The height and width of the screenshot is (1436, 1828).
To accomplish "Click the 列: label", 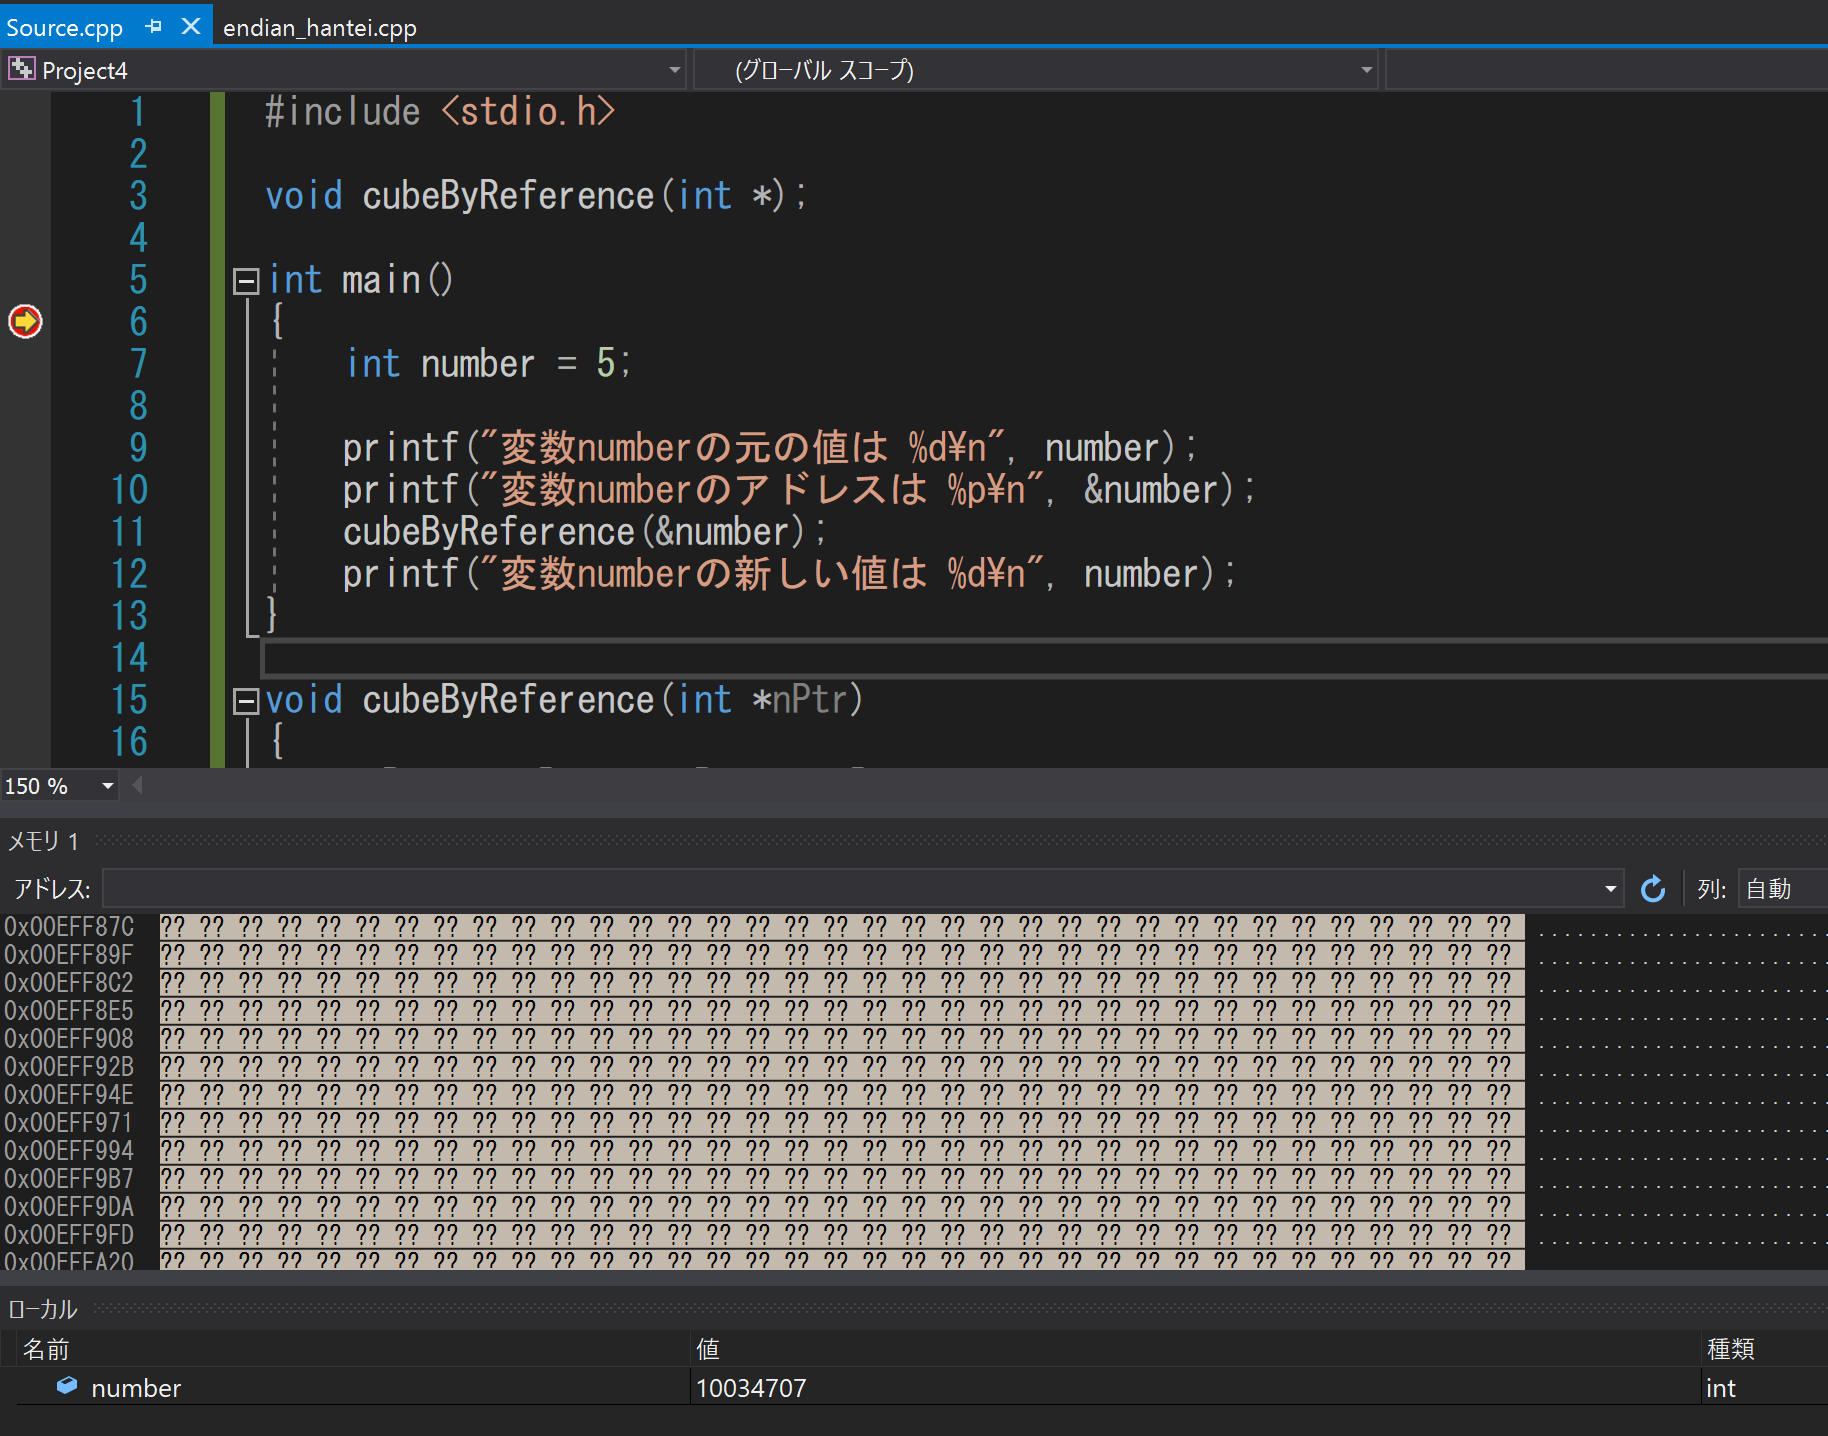I will click(x=1711, y=889).
